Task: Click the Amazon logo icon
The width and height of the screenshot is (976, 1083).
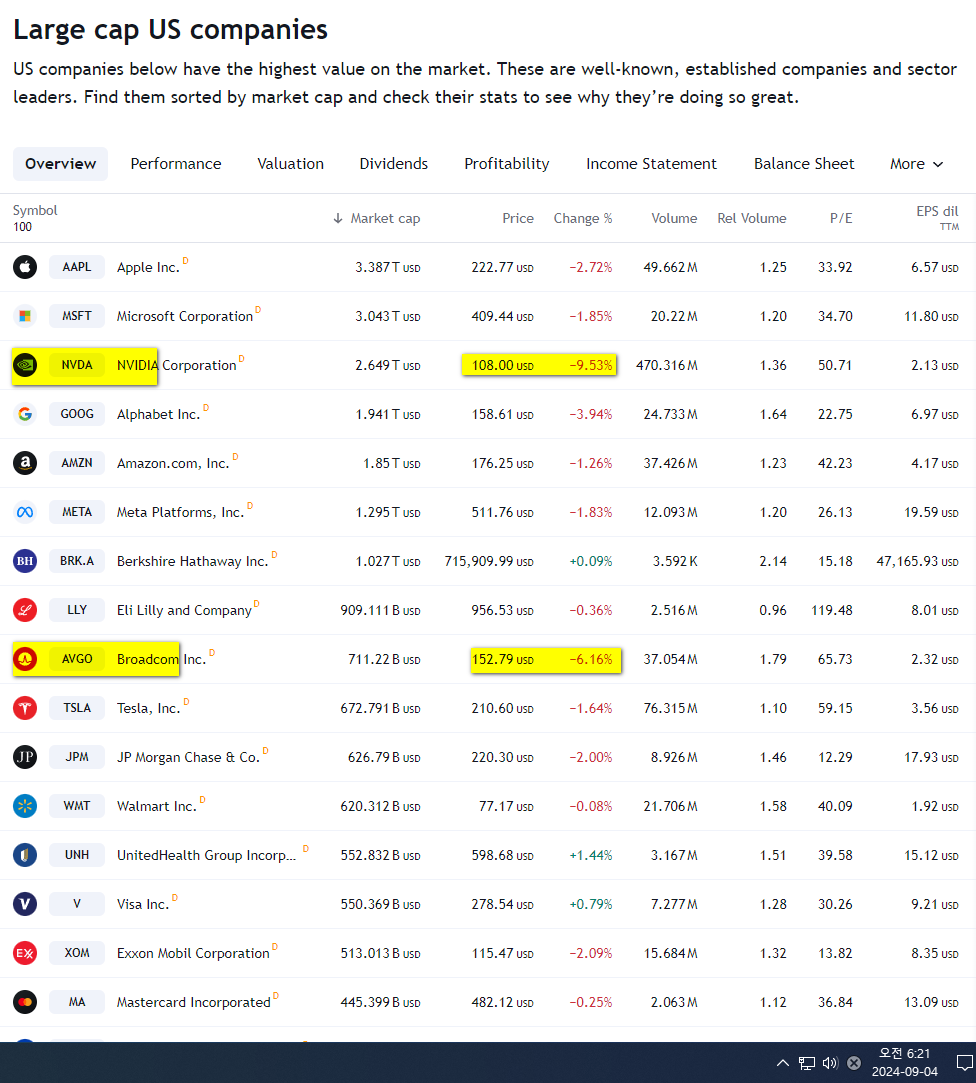Action: (25, 463)
